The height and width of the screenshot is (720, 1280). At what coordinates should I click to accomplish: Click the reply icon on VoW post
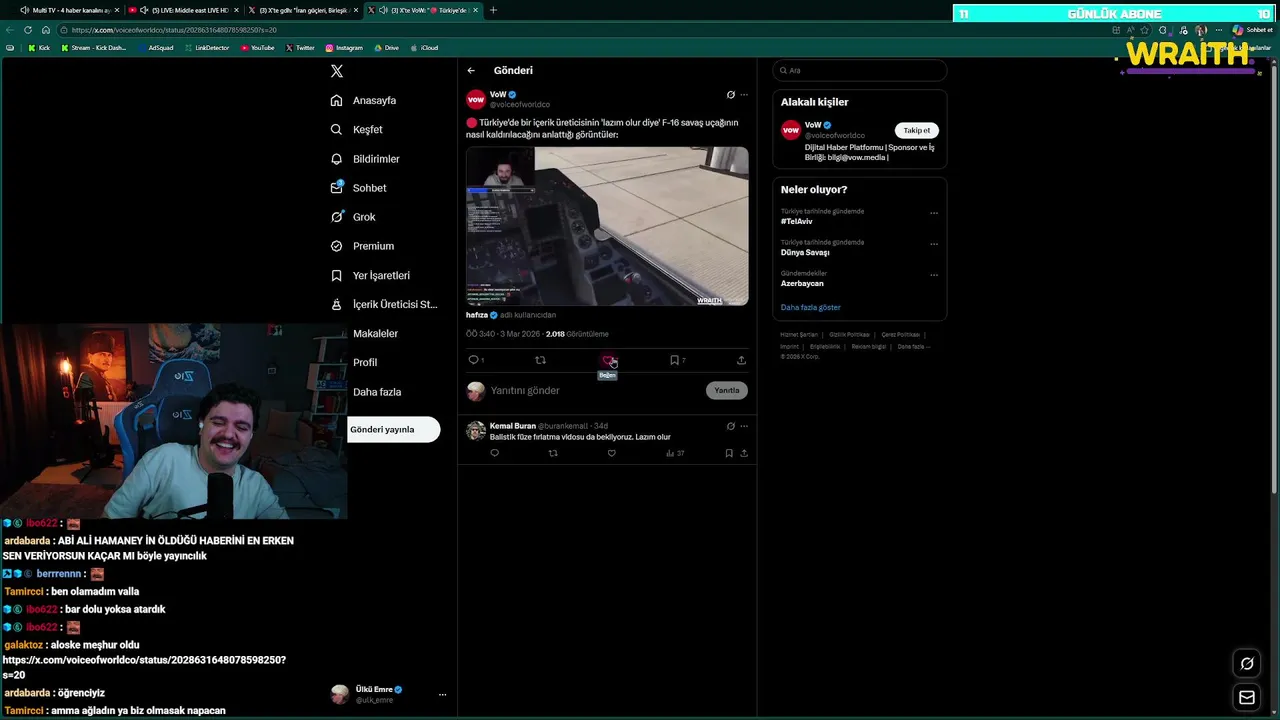[473, 360]
